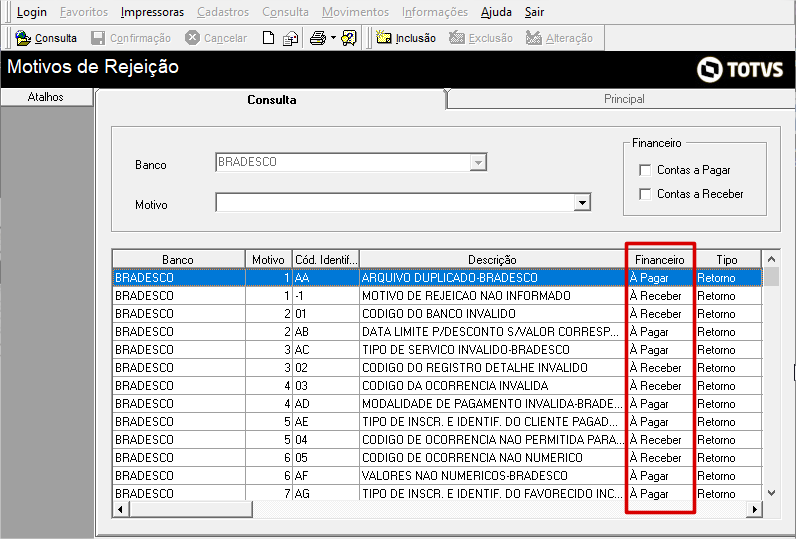
Task: Click the Motivo column header
Action: pyautogui.click(x=268, y=259)
